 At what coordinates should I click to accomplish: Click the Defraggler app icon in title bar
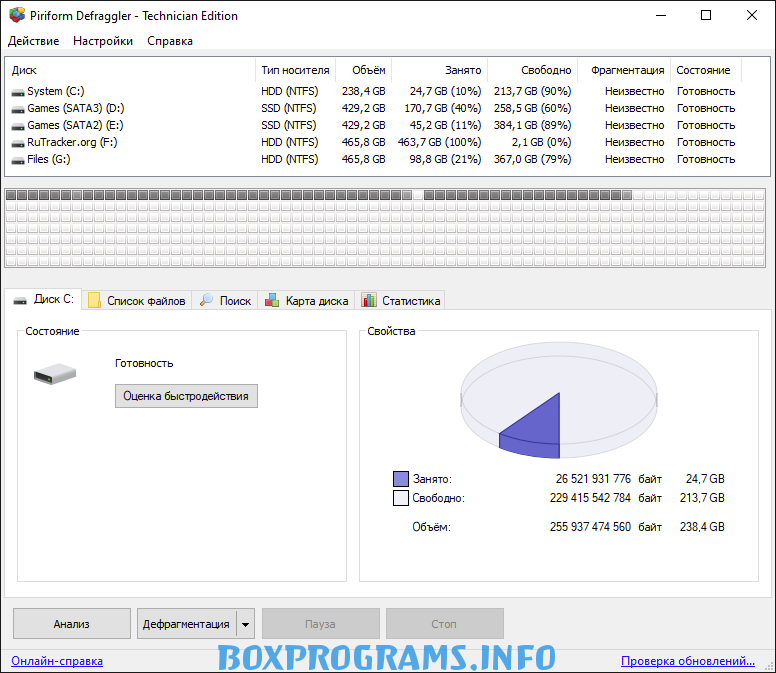[17, 15]
